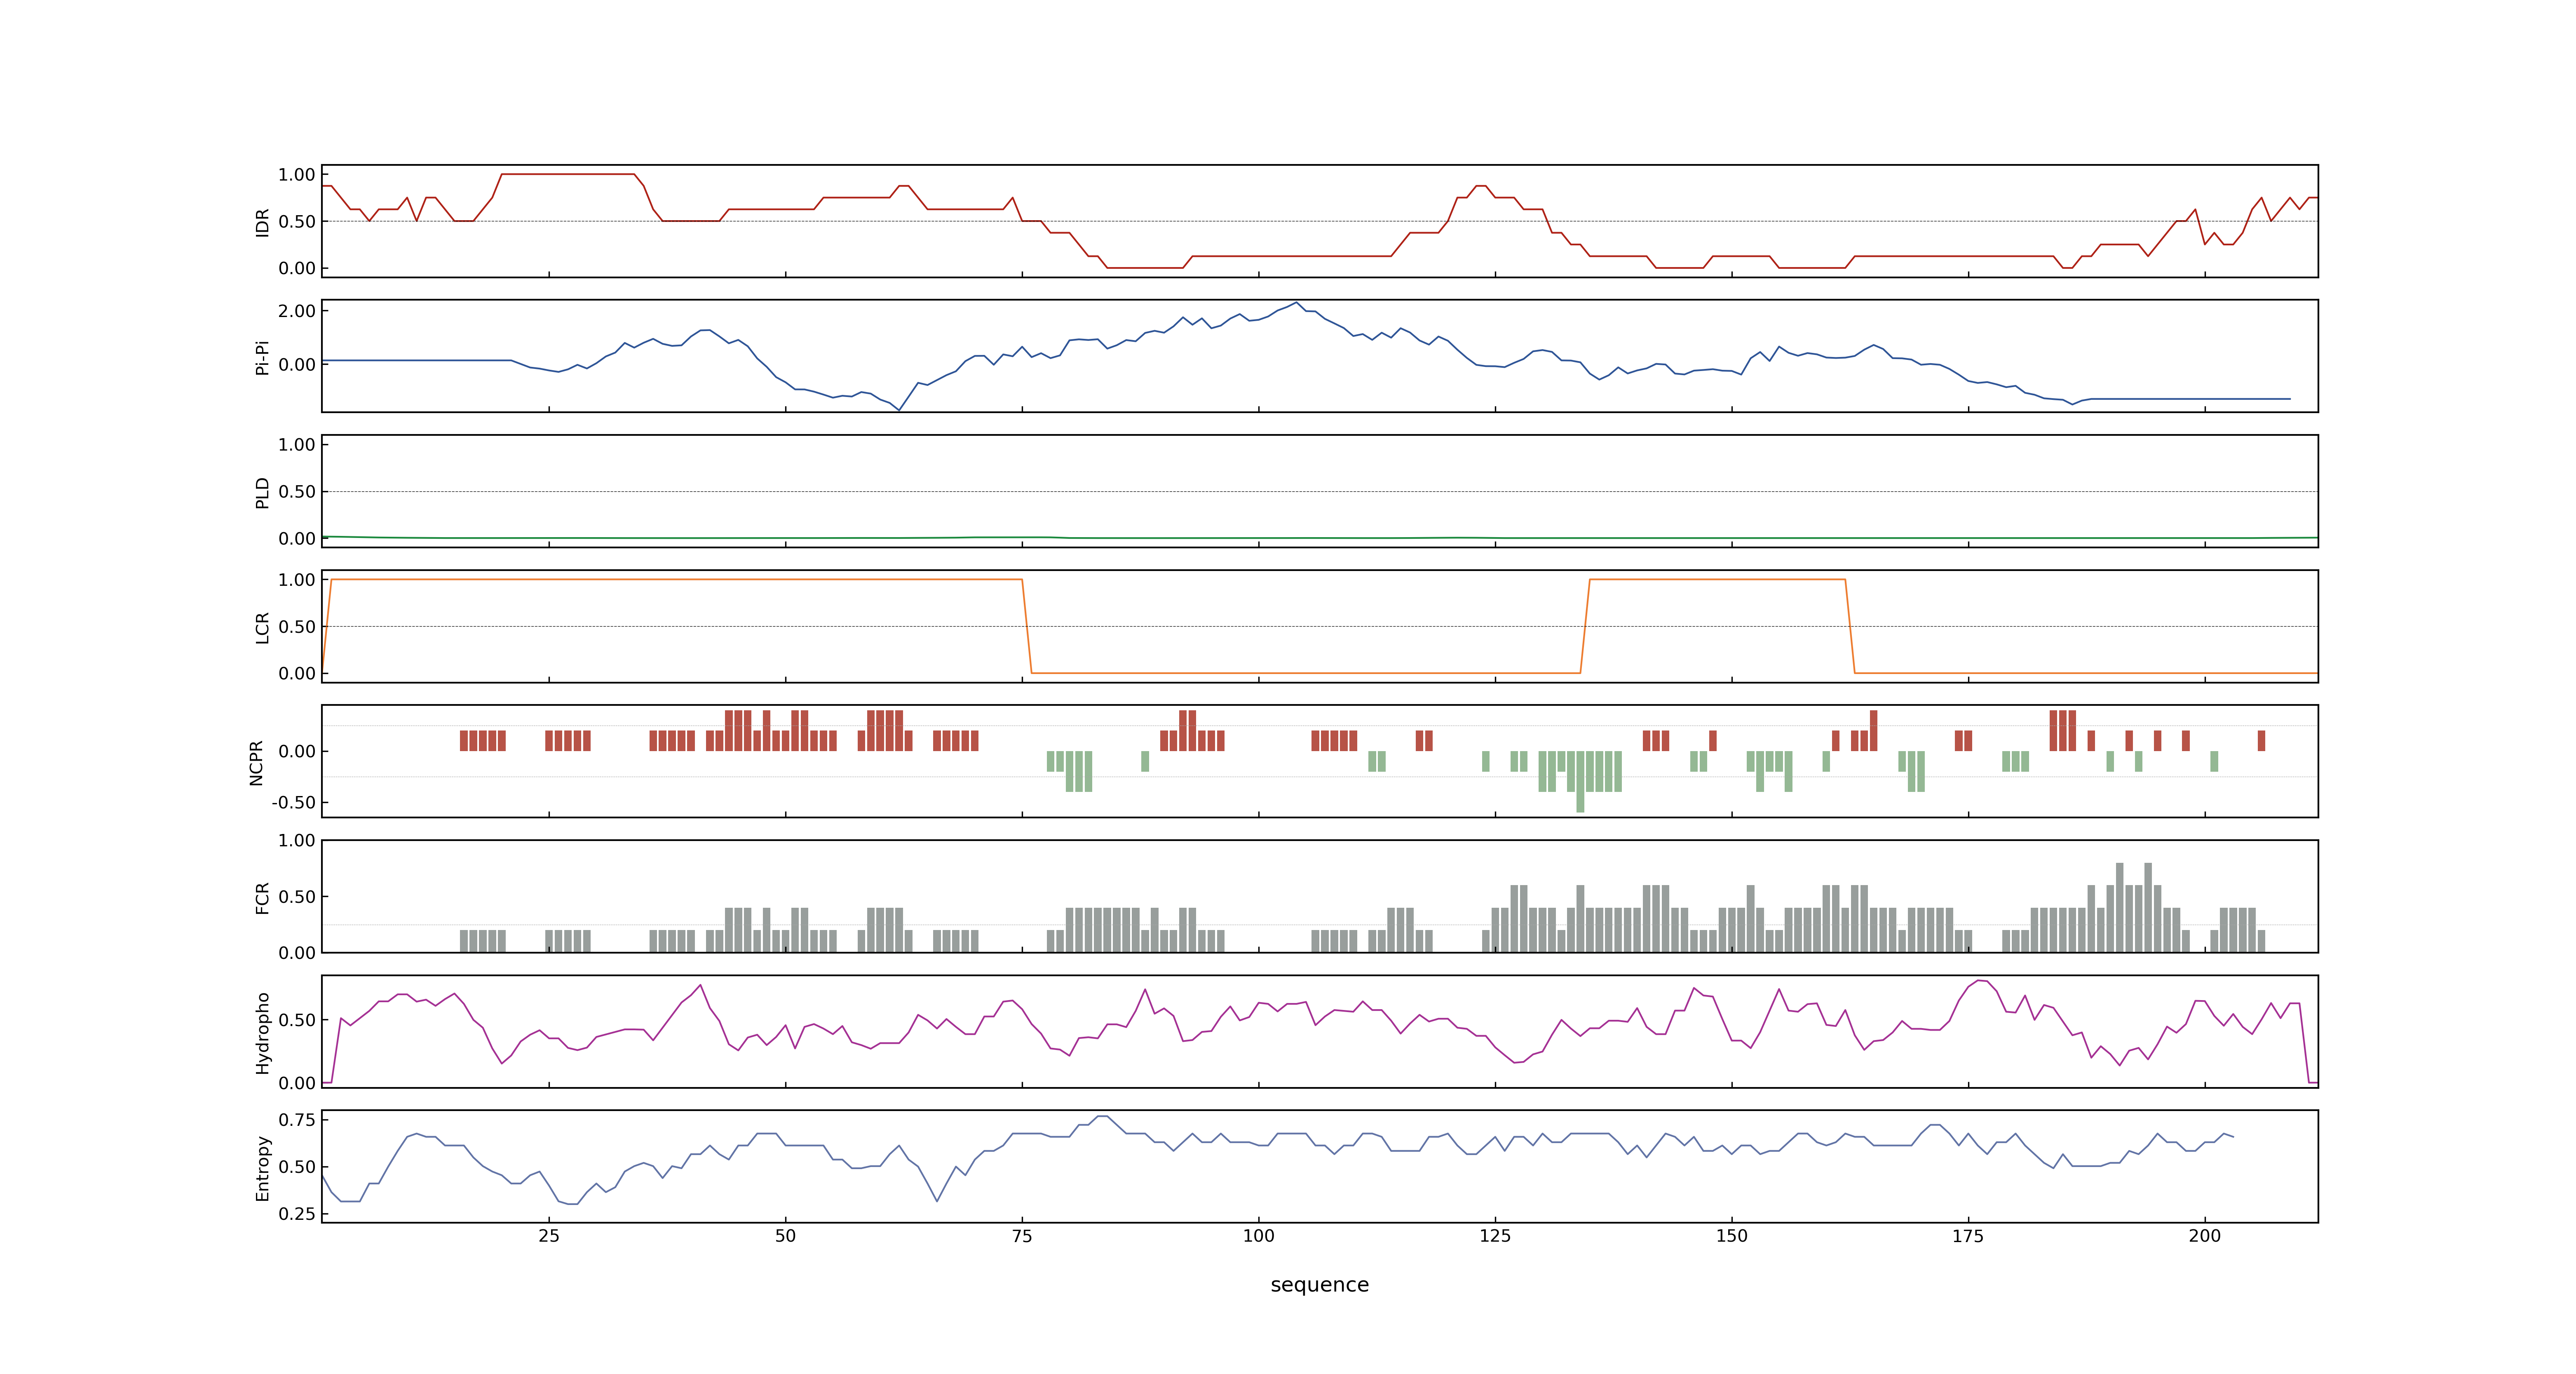
Task: Click x-axis tick label 75
Action: tap(1022, 1236)
